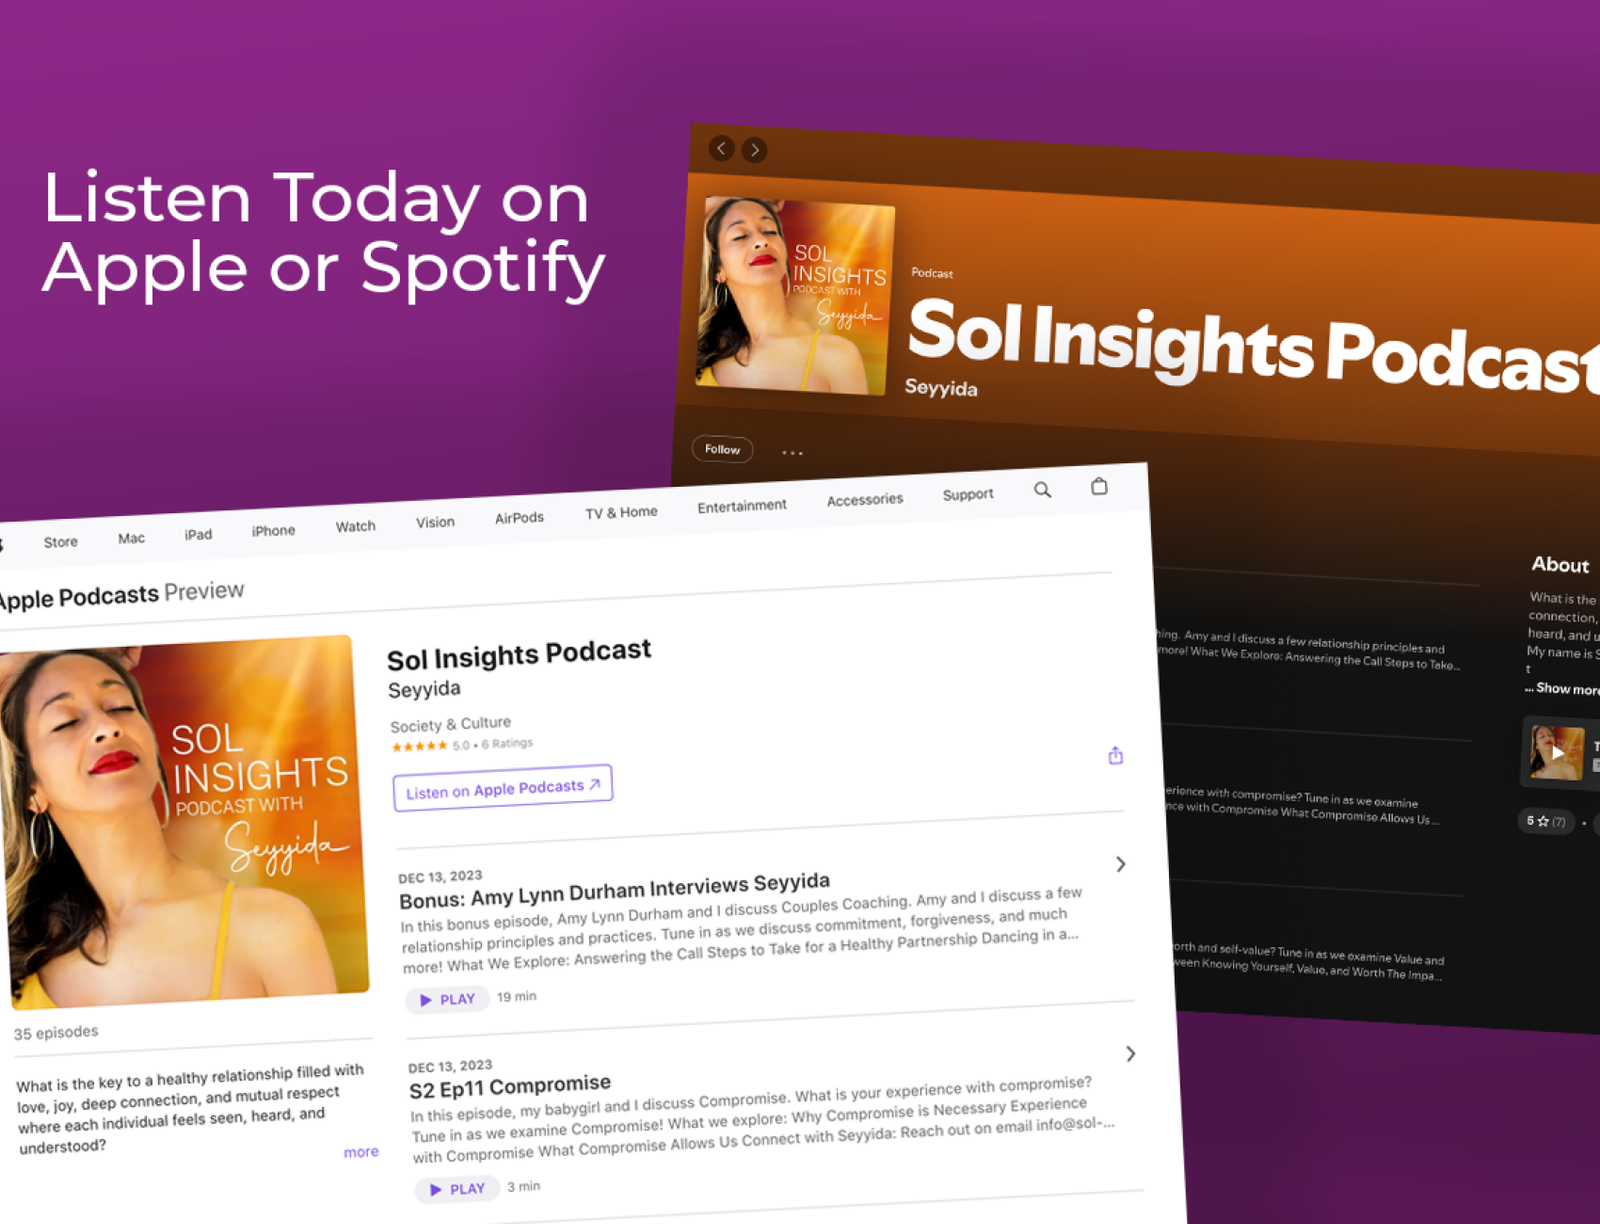1600x1224 pixels.
Task: Click the 5 star rating pill
Action: [x=1546, y=821]
